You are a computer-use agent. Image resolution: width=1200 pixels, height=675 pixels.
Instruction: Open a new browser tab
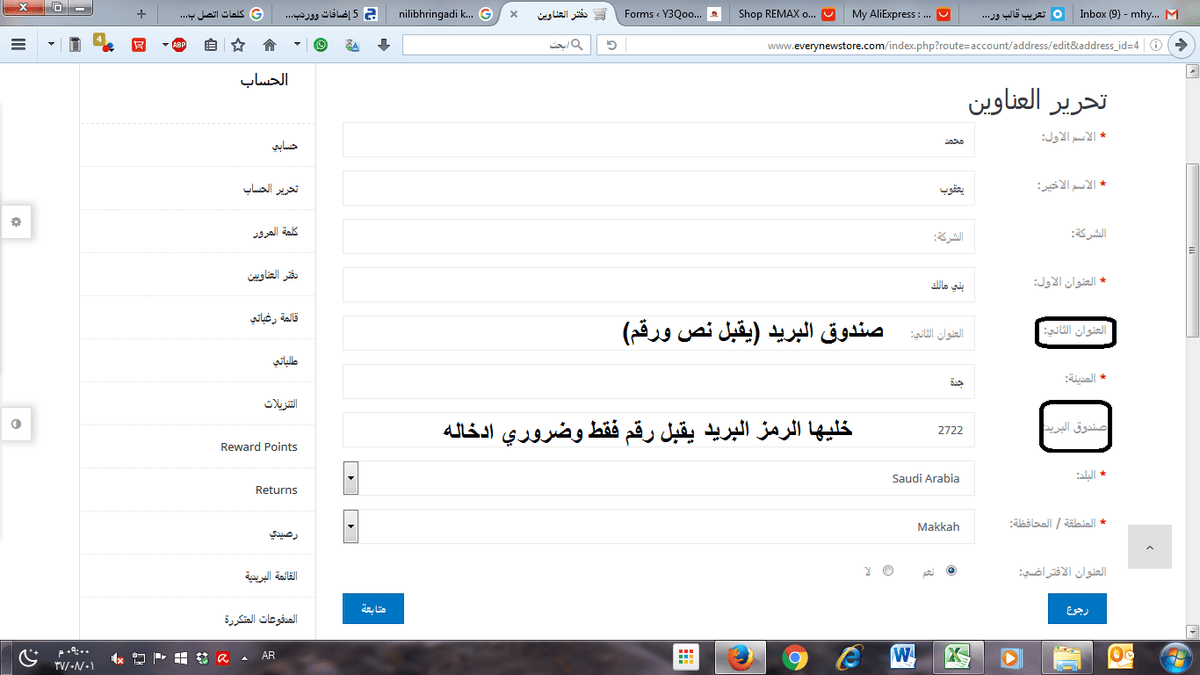[x=141, y=15]
